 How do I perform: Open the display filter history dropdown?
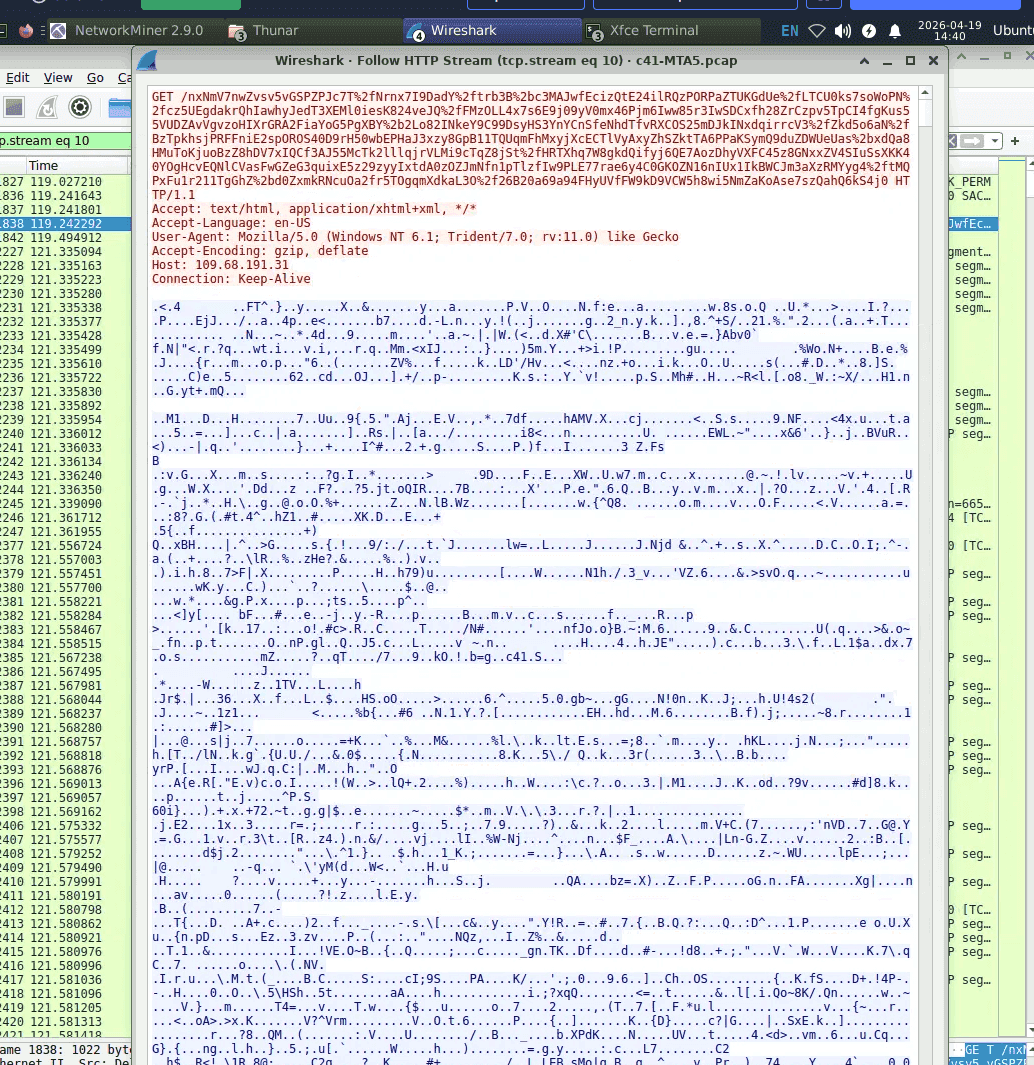coord(995,141)
